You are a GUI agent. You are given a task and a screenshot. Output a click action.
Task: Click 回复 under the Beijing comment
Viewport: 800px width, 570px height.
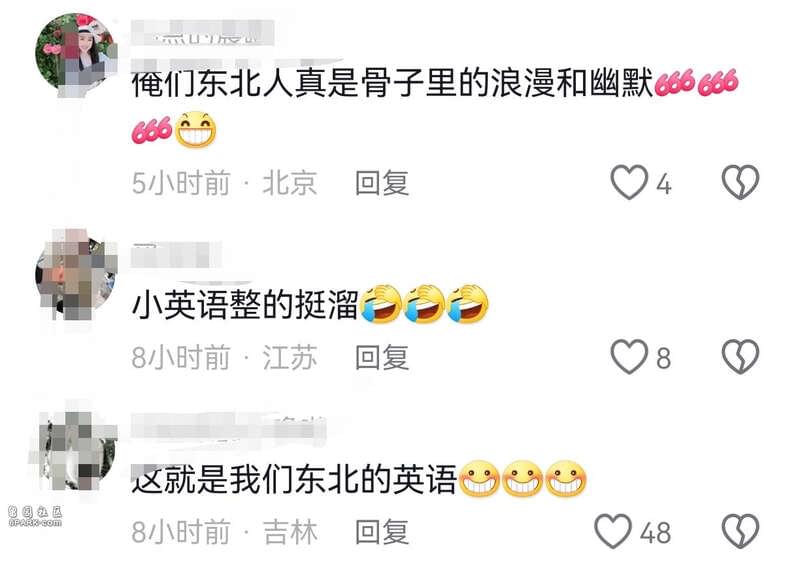[382, 183]
